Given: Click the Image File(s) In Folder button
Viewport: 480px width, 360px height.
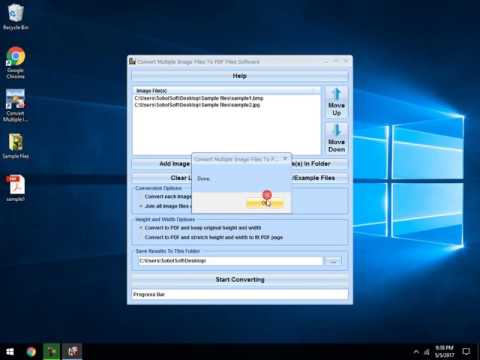Looking at the screenshot, I should pyautogui.click(x=319, y=164).
